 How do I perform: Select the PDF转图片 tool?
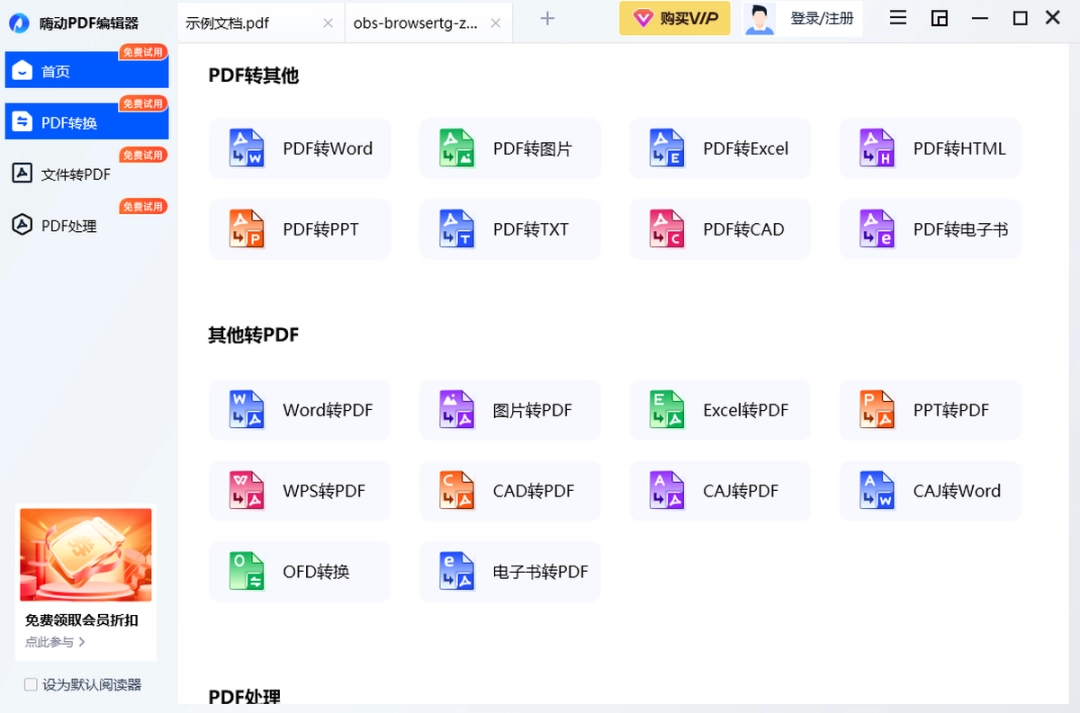(509, 148)
